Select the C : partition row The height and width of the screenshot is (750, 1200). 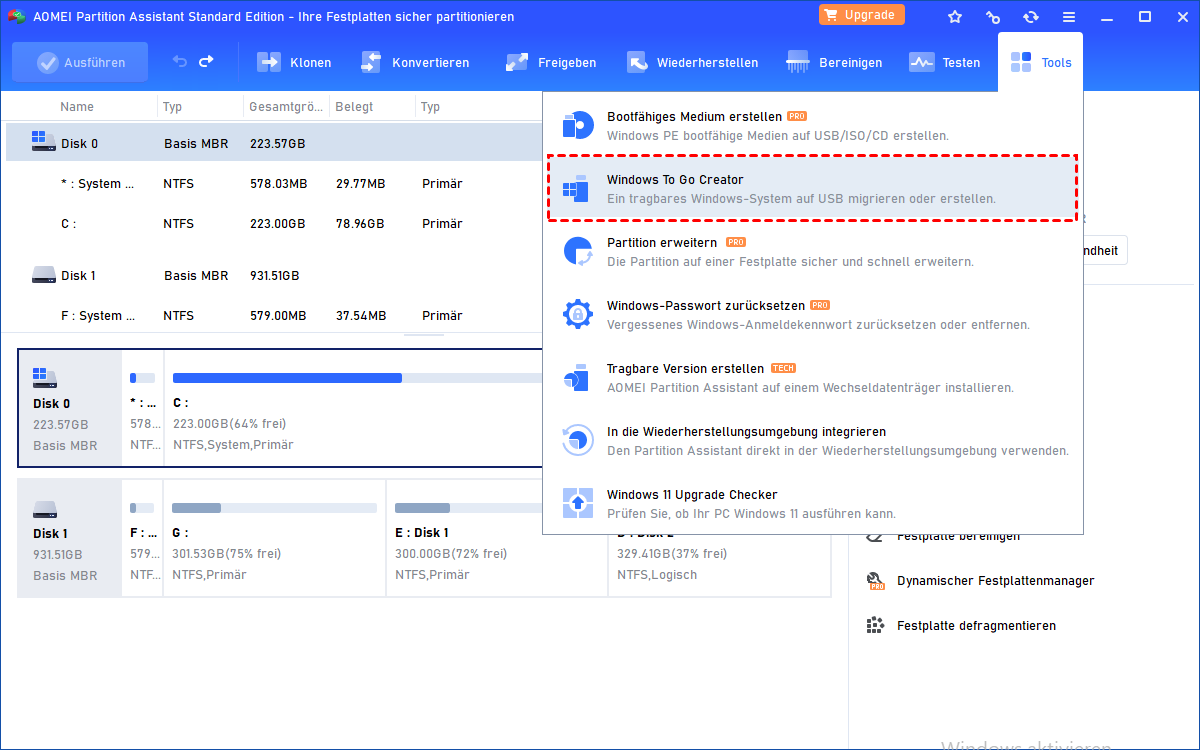275,224
